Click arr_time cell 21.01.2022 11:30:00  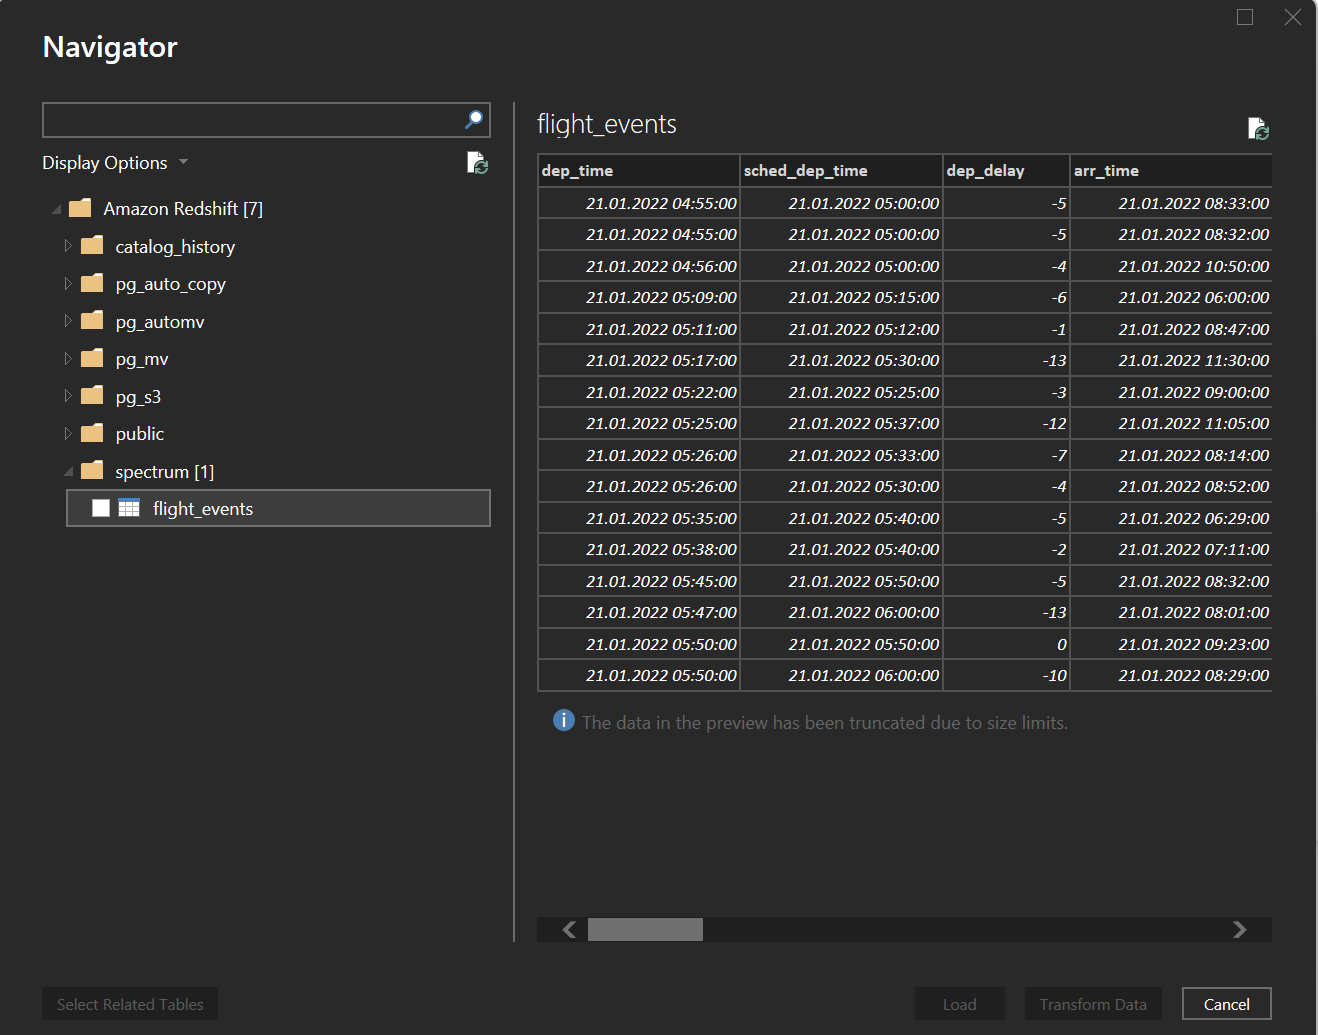tap(1171, 360)
